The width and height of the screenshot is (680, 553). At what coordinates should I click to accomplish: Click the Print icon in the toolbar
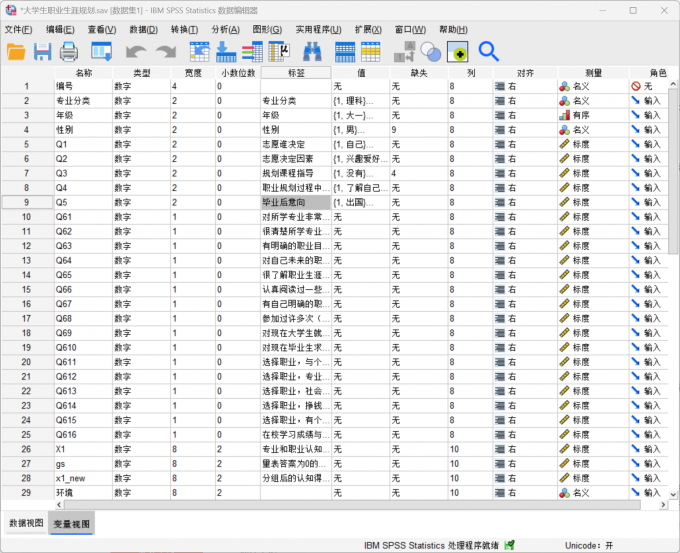(x=68, y=51)
